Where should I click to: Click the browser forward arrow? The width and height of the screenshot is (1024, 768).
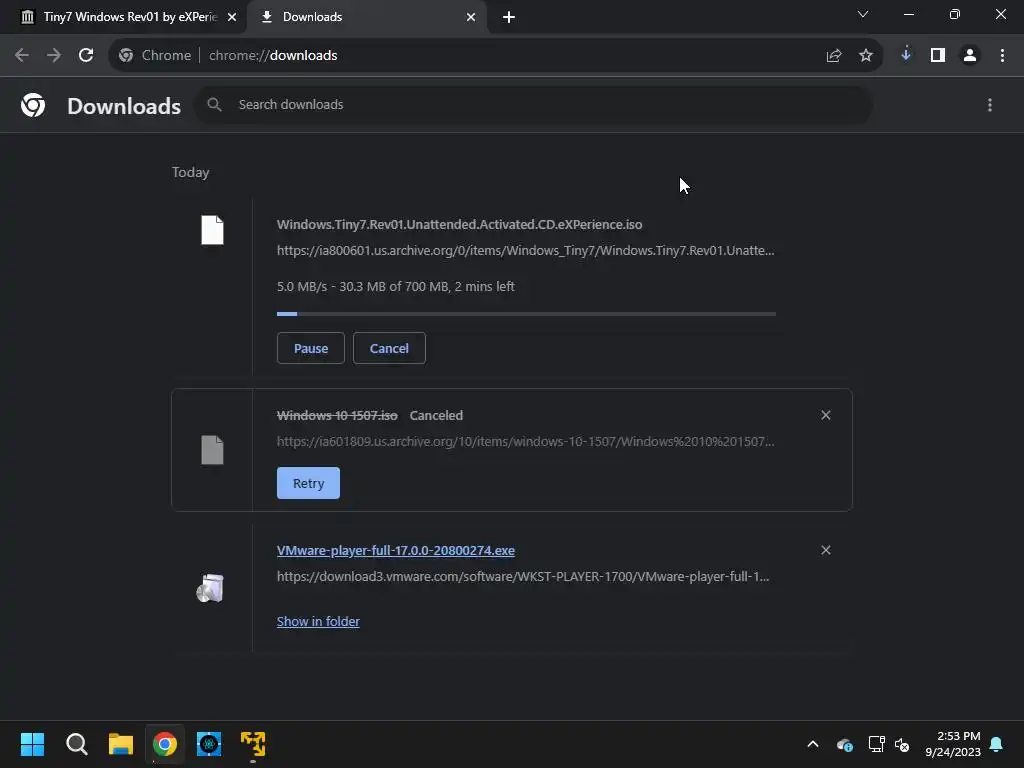(x=54, y=56)
